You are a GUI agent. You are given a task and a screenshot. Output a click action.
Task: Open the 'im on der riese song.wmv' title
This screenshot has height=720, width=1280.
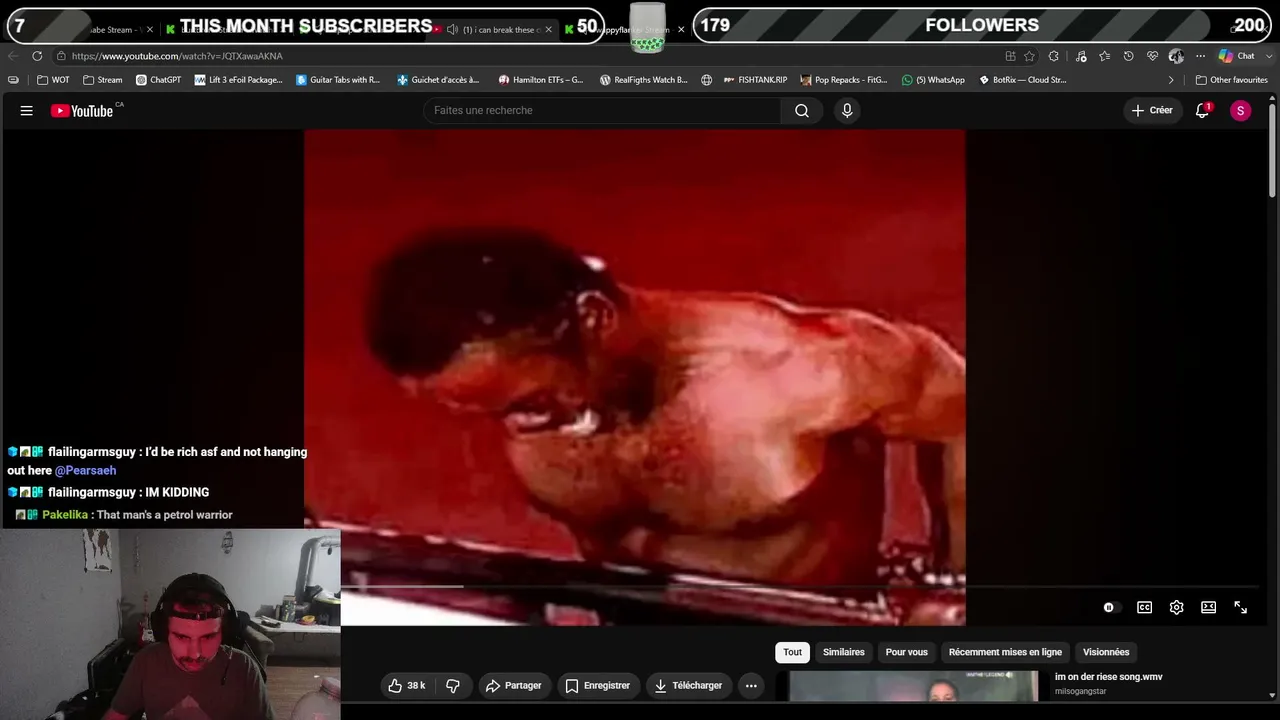tap(1108, 677)
